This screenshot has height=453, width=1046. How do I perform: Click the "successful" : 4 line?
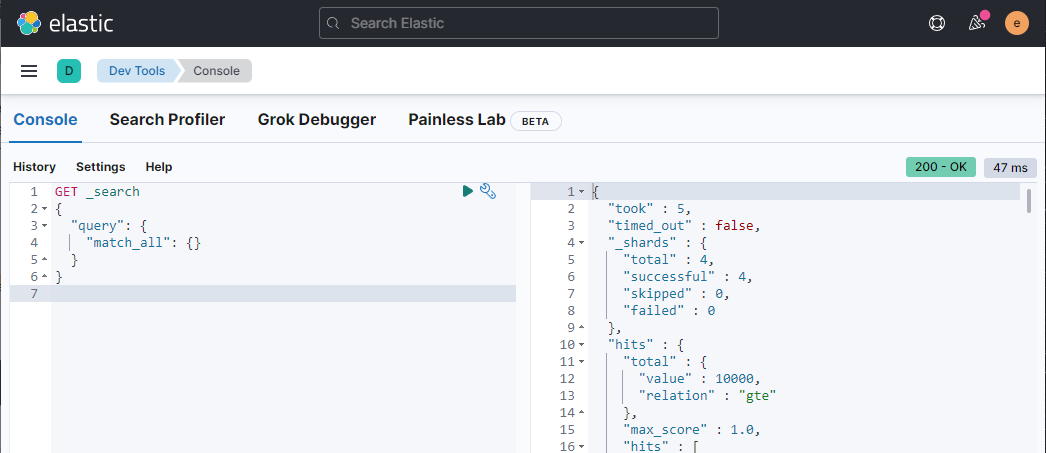688,276
